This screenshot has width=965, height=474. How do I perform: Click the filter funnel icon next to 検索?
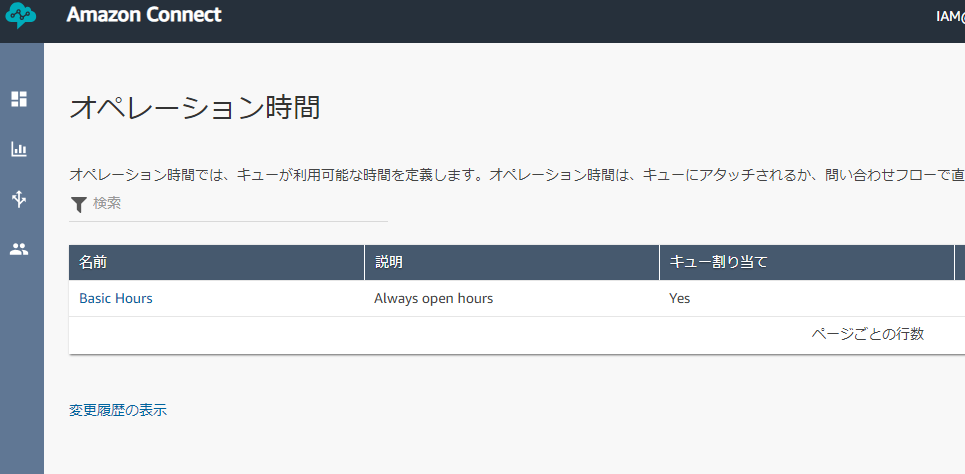click(79, 205)
